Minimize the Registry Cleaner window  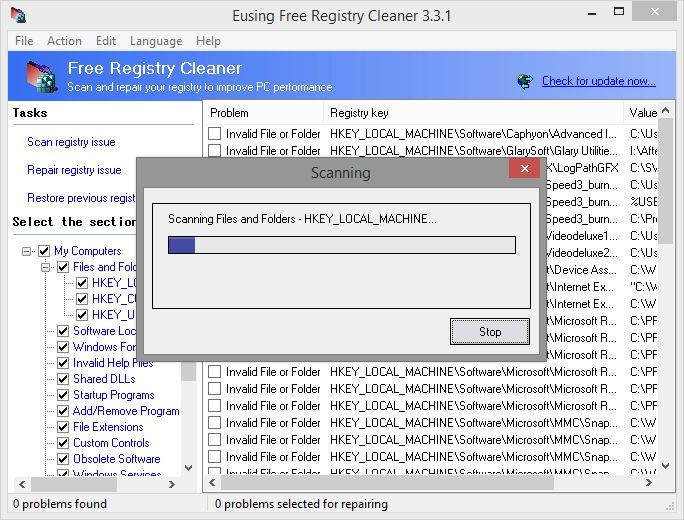click(592, 13)
